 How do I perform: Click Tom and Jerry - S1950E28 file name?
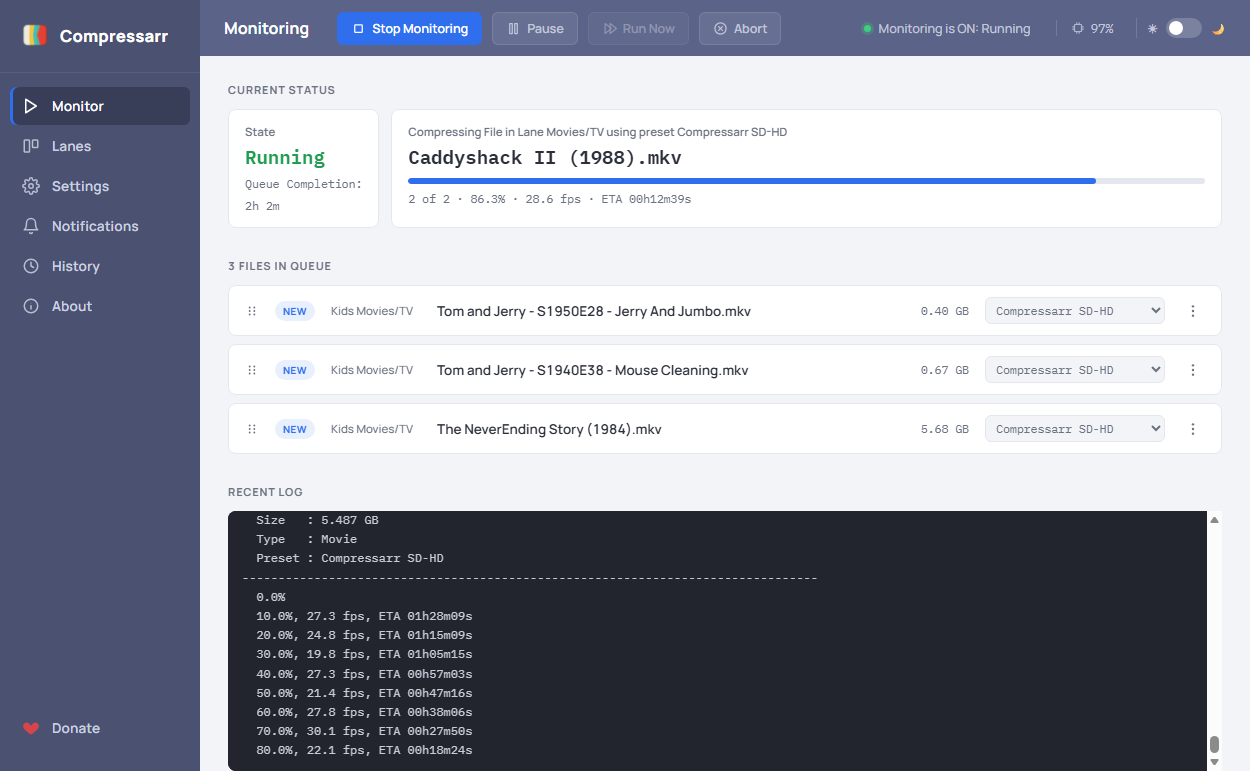pos(594,311)
